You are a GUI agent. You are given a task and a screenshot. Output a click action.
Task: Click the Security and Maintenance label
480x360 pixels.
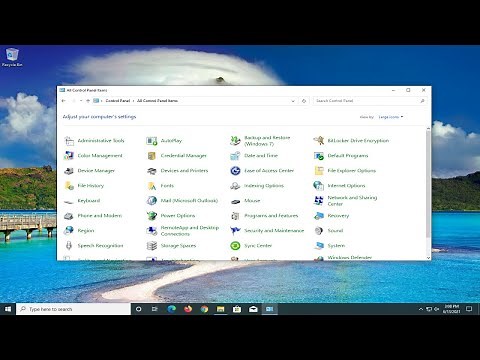(274, 231)
